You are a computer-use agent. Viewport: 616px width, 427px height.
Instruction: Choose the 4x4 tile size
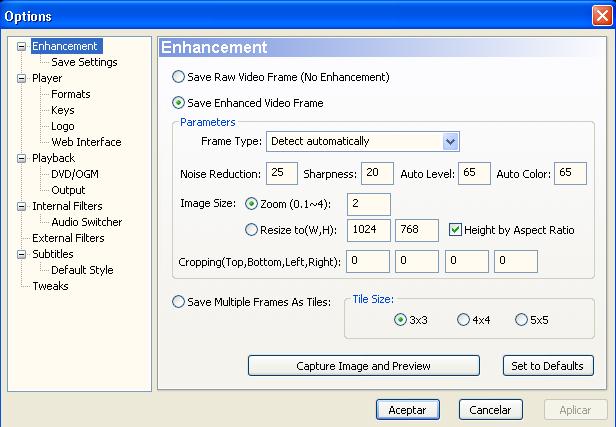(x=463, y=320)
